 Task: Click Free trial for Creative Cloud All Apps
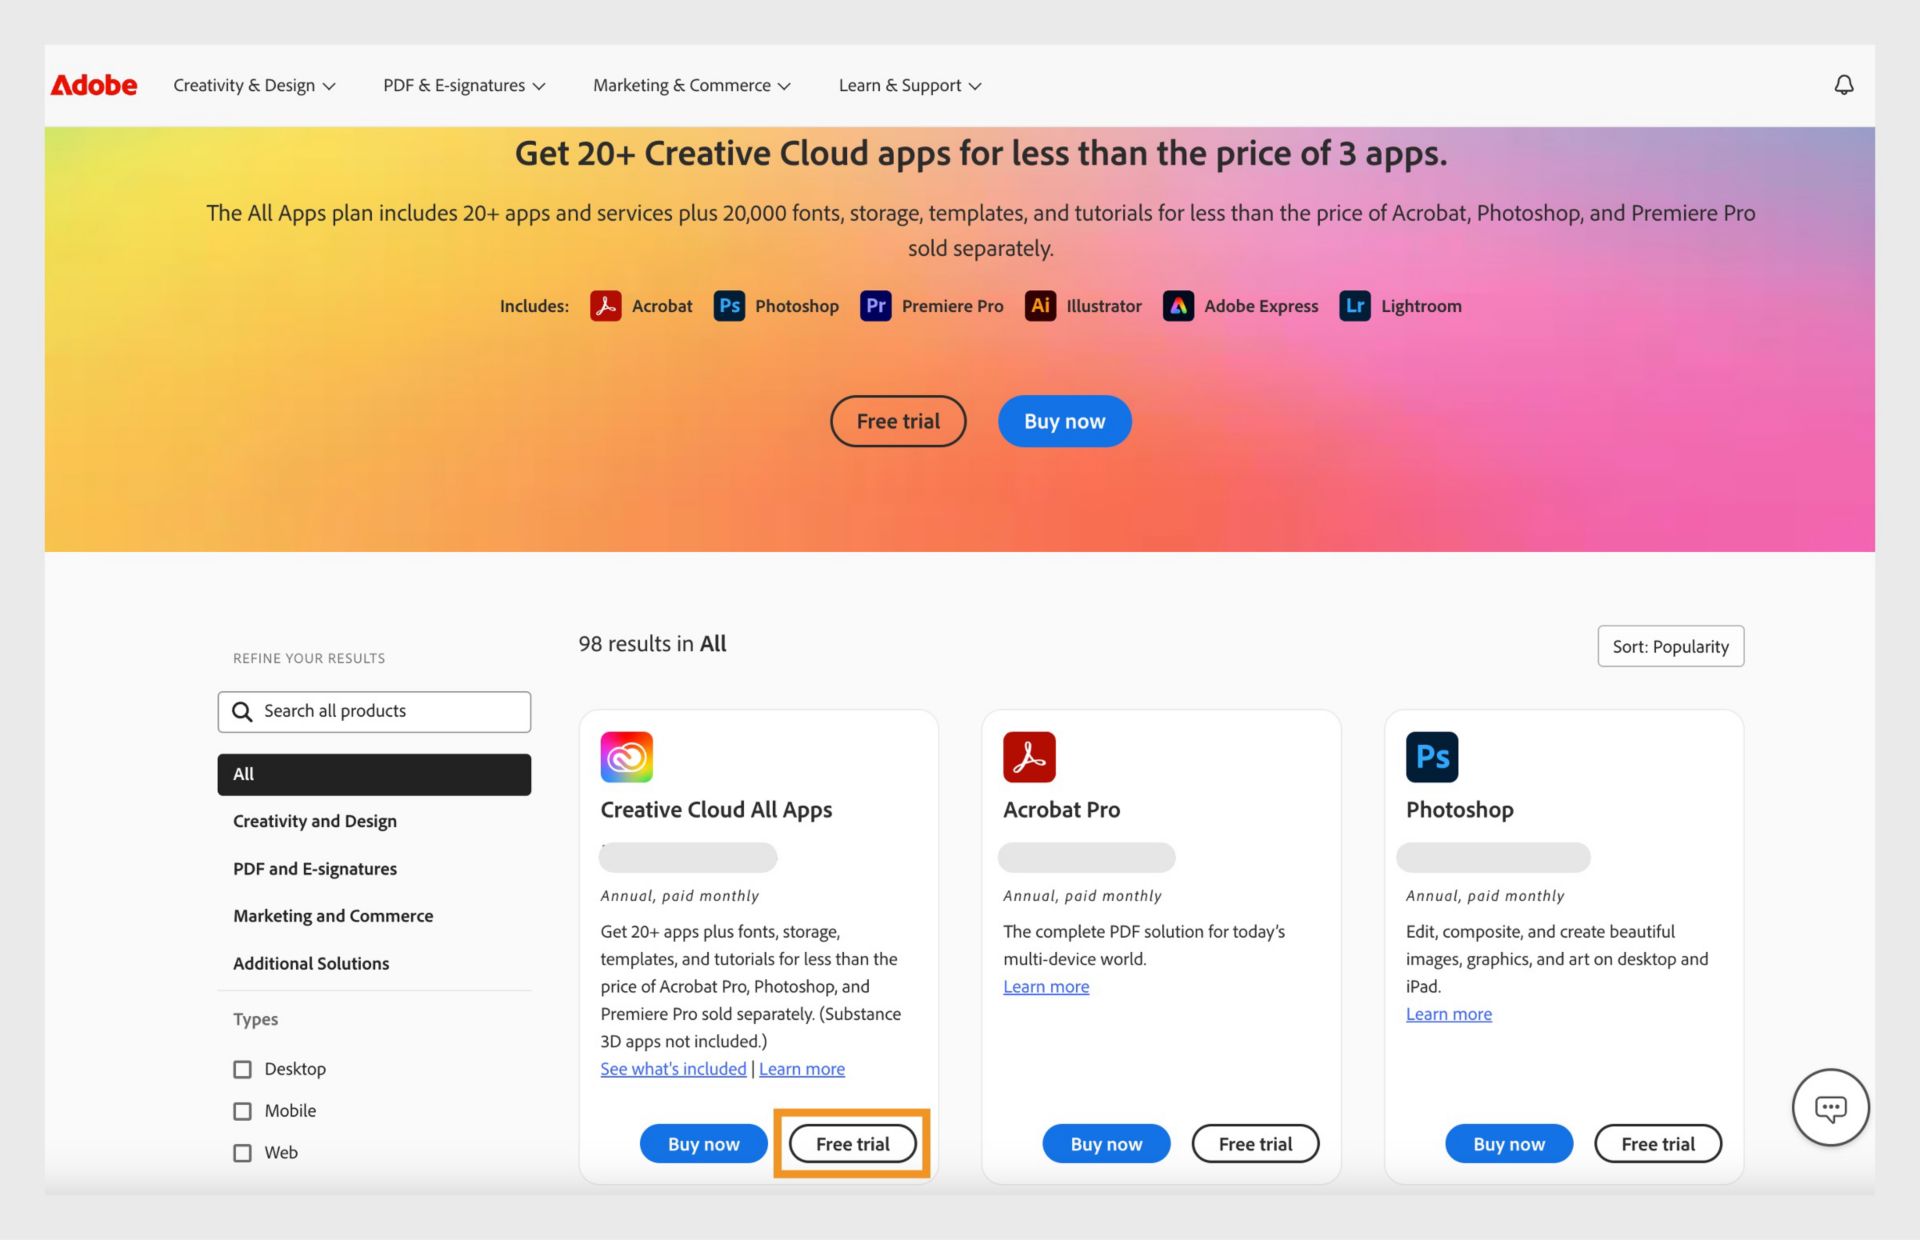tap(851, 1143)
